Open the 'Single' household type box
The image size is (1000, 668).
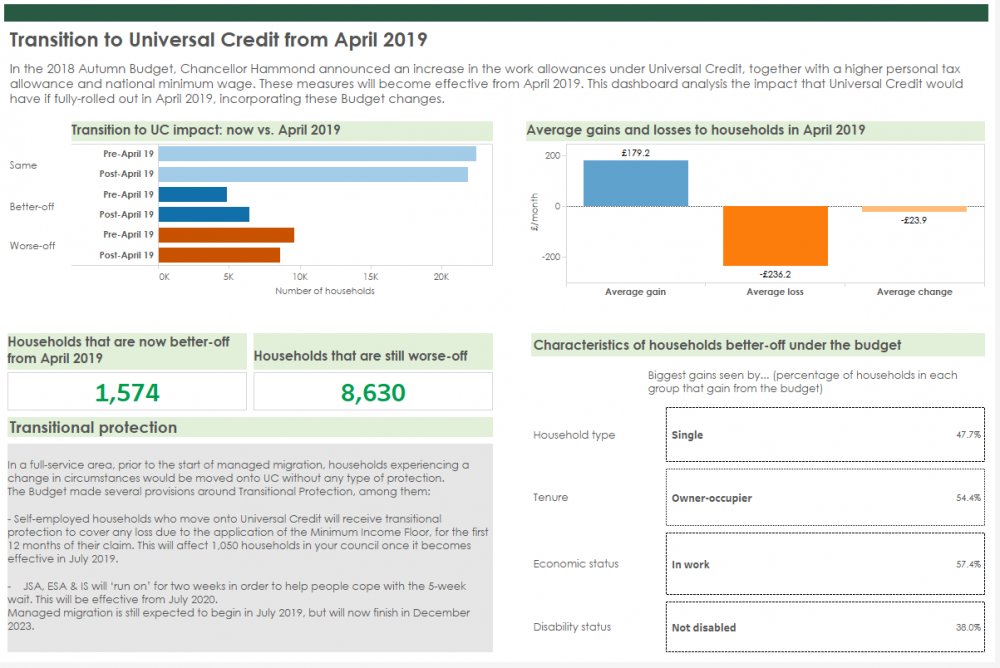825,435
